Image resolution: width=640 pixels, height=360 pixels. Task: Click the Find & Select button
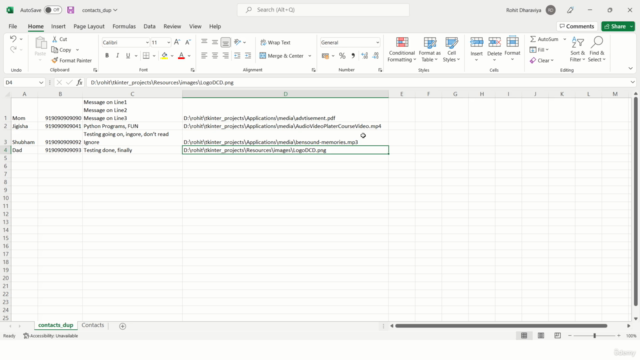click(x=597, y=49)
